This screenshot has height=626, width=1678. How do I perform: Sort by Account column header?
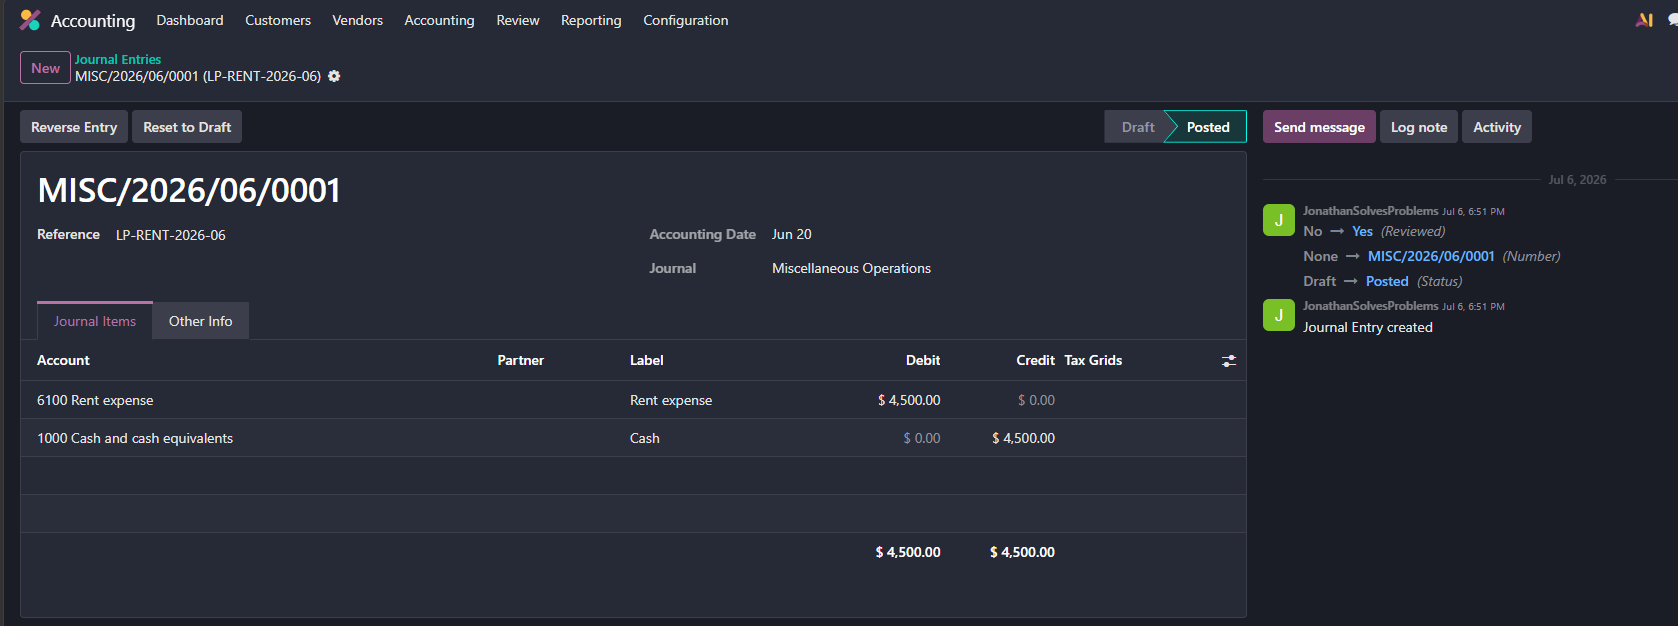coord(63,360)
